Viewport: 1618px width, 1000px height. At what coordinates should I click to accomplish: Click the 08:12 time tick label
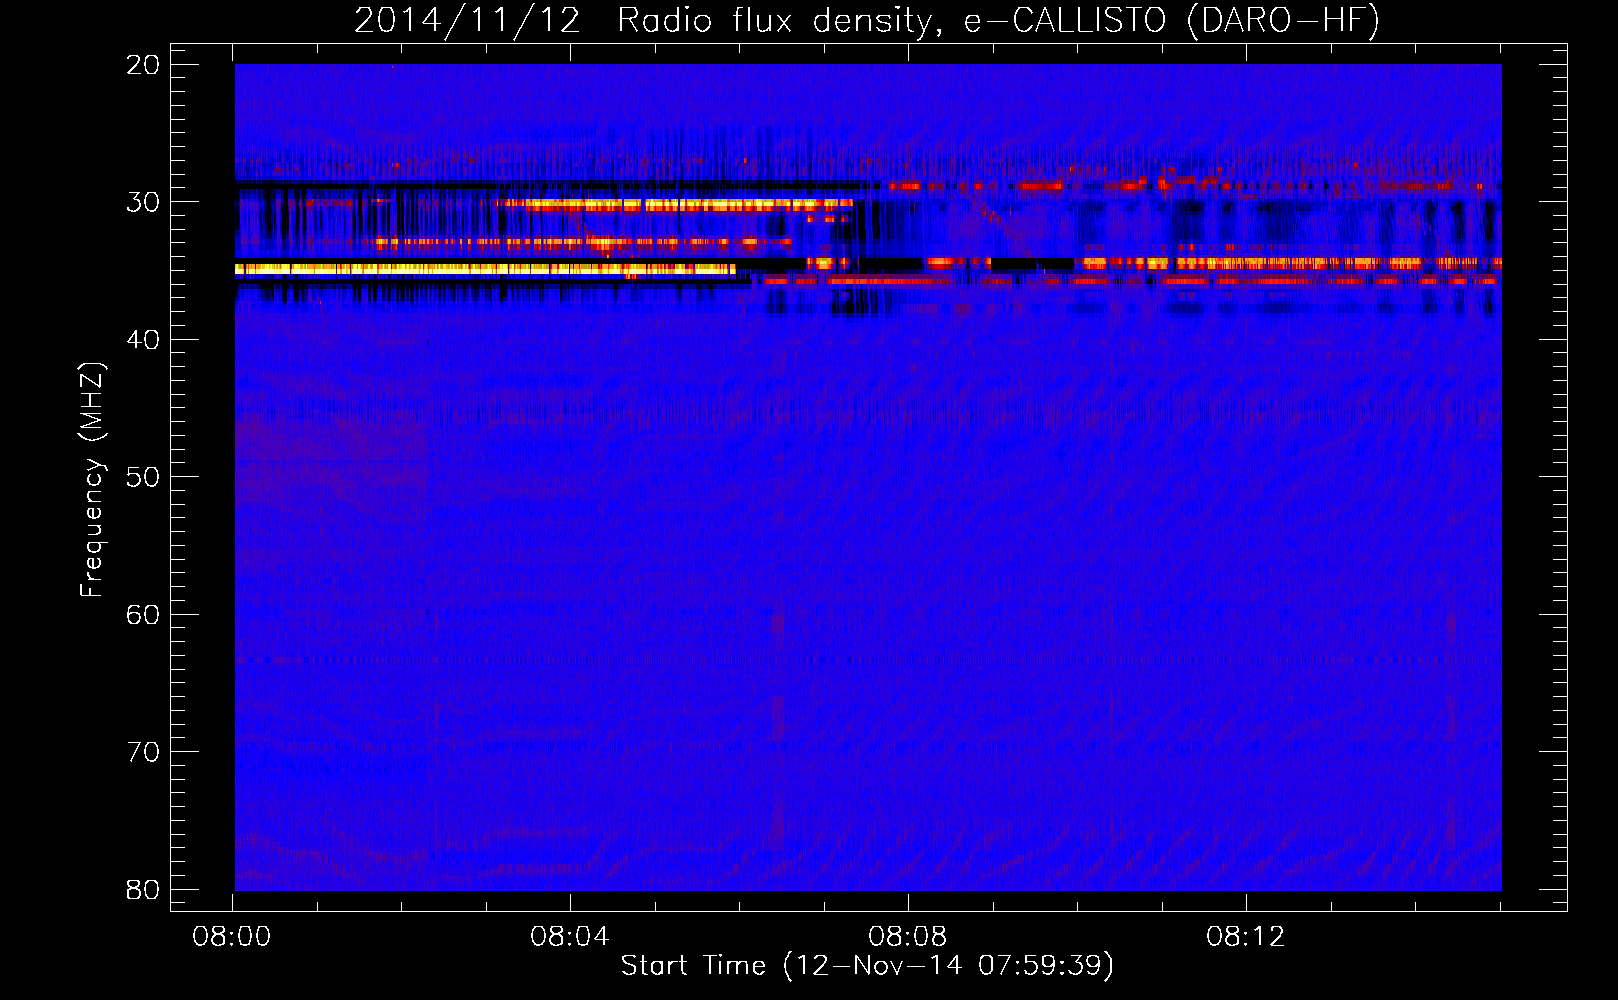(x=1246, y=937)
